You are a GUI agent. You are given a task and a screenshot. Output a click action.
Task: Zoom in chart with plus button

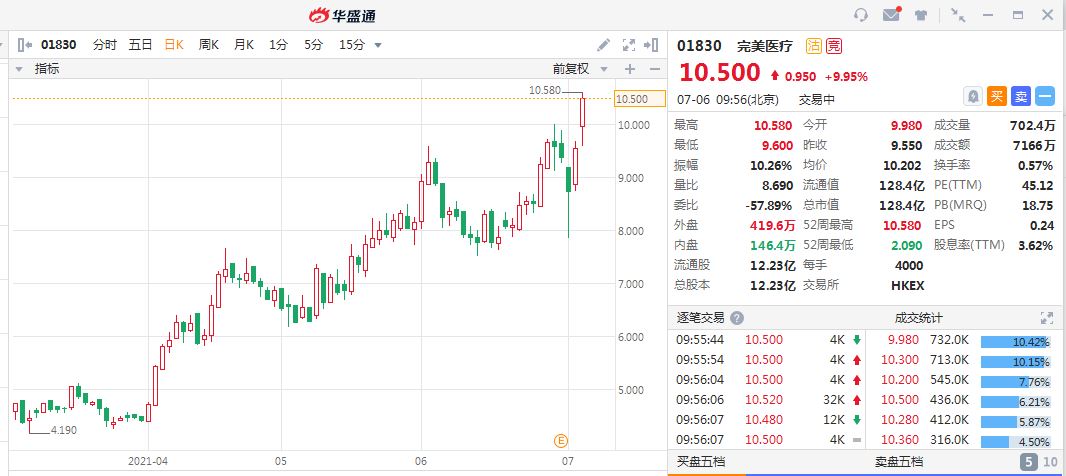click(x=630, y=69)
